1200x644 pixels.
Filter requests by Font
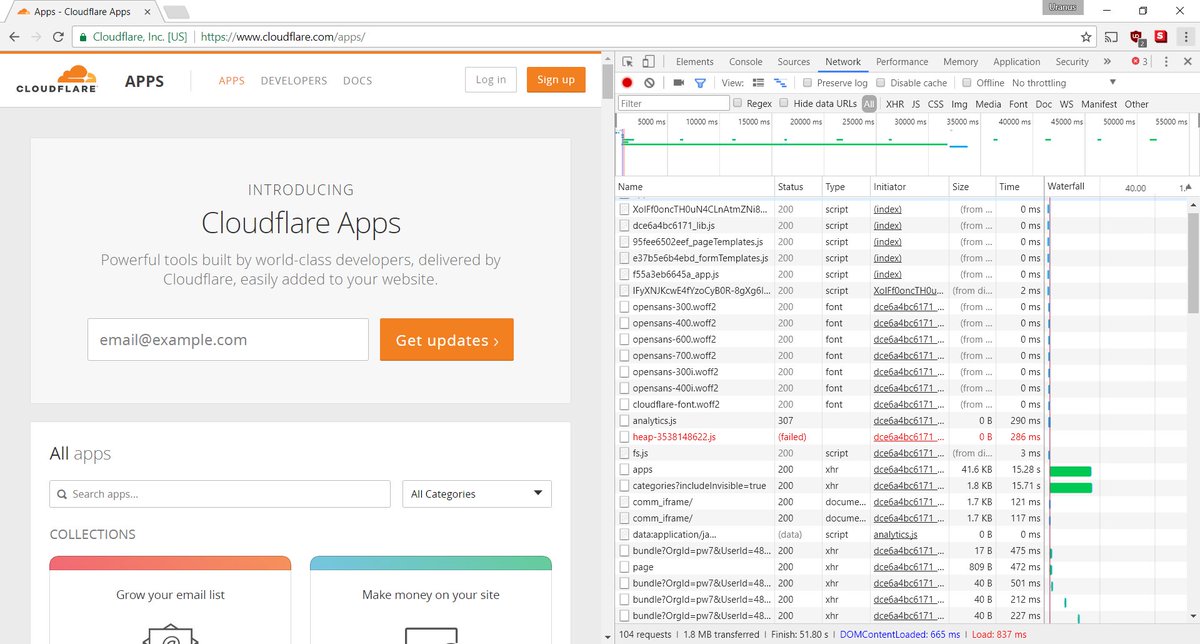[x=1018, y=104]
